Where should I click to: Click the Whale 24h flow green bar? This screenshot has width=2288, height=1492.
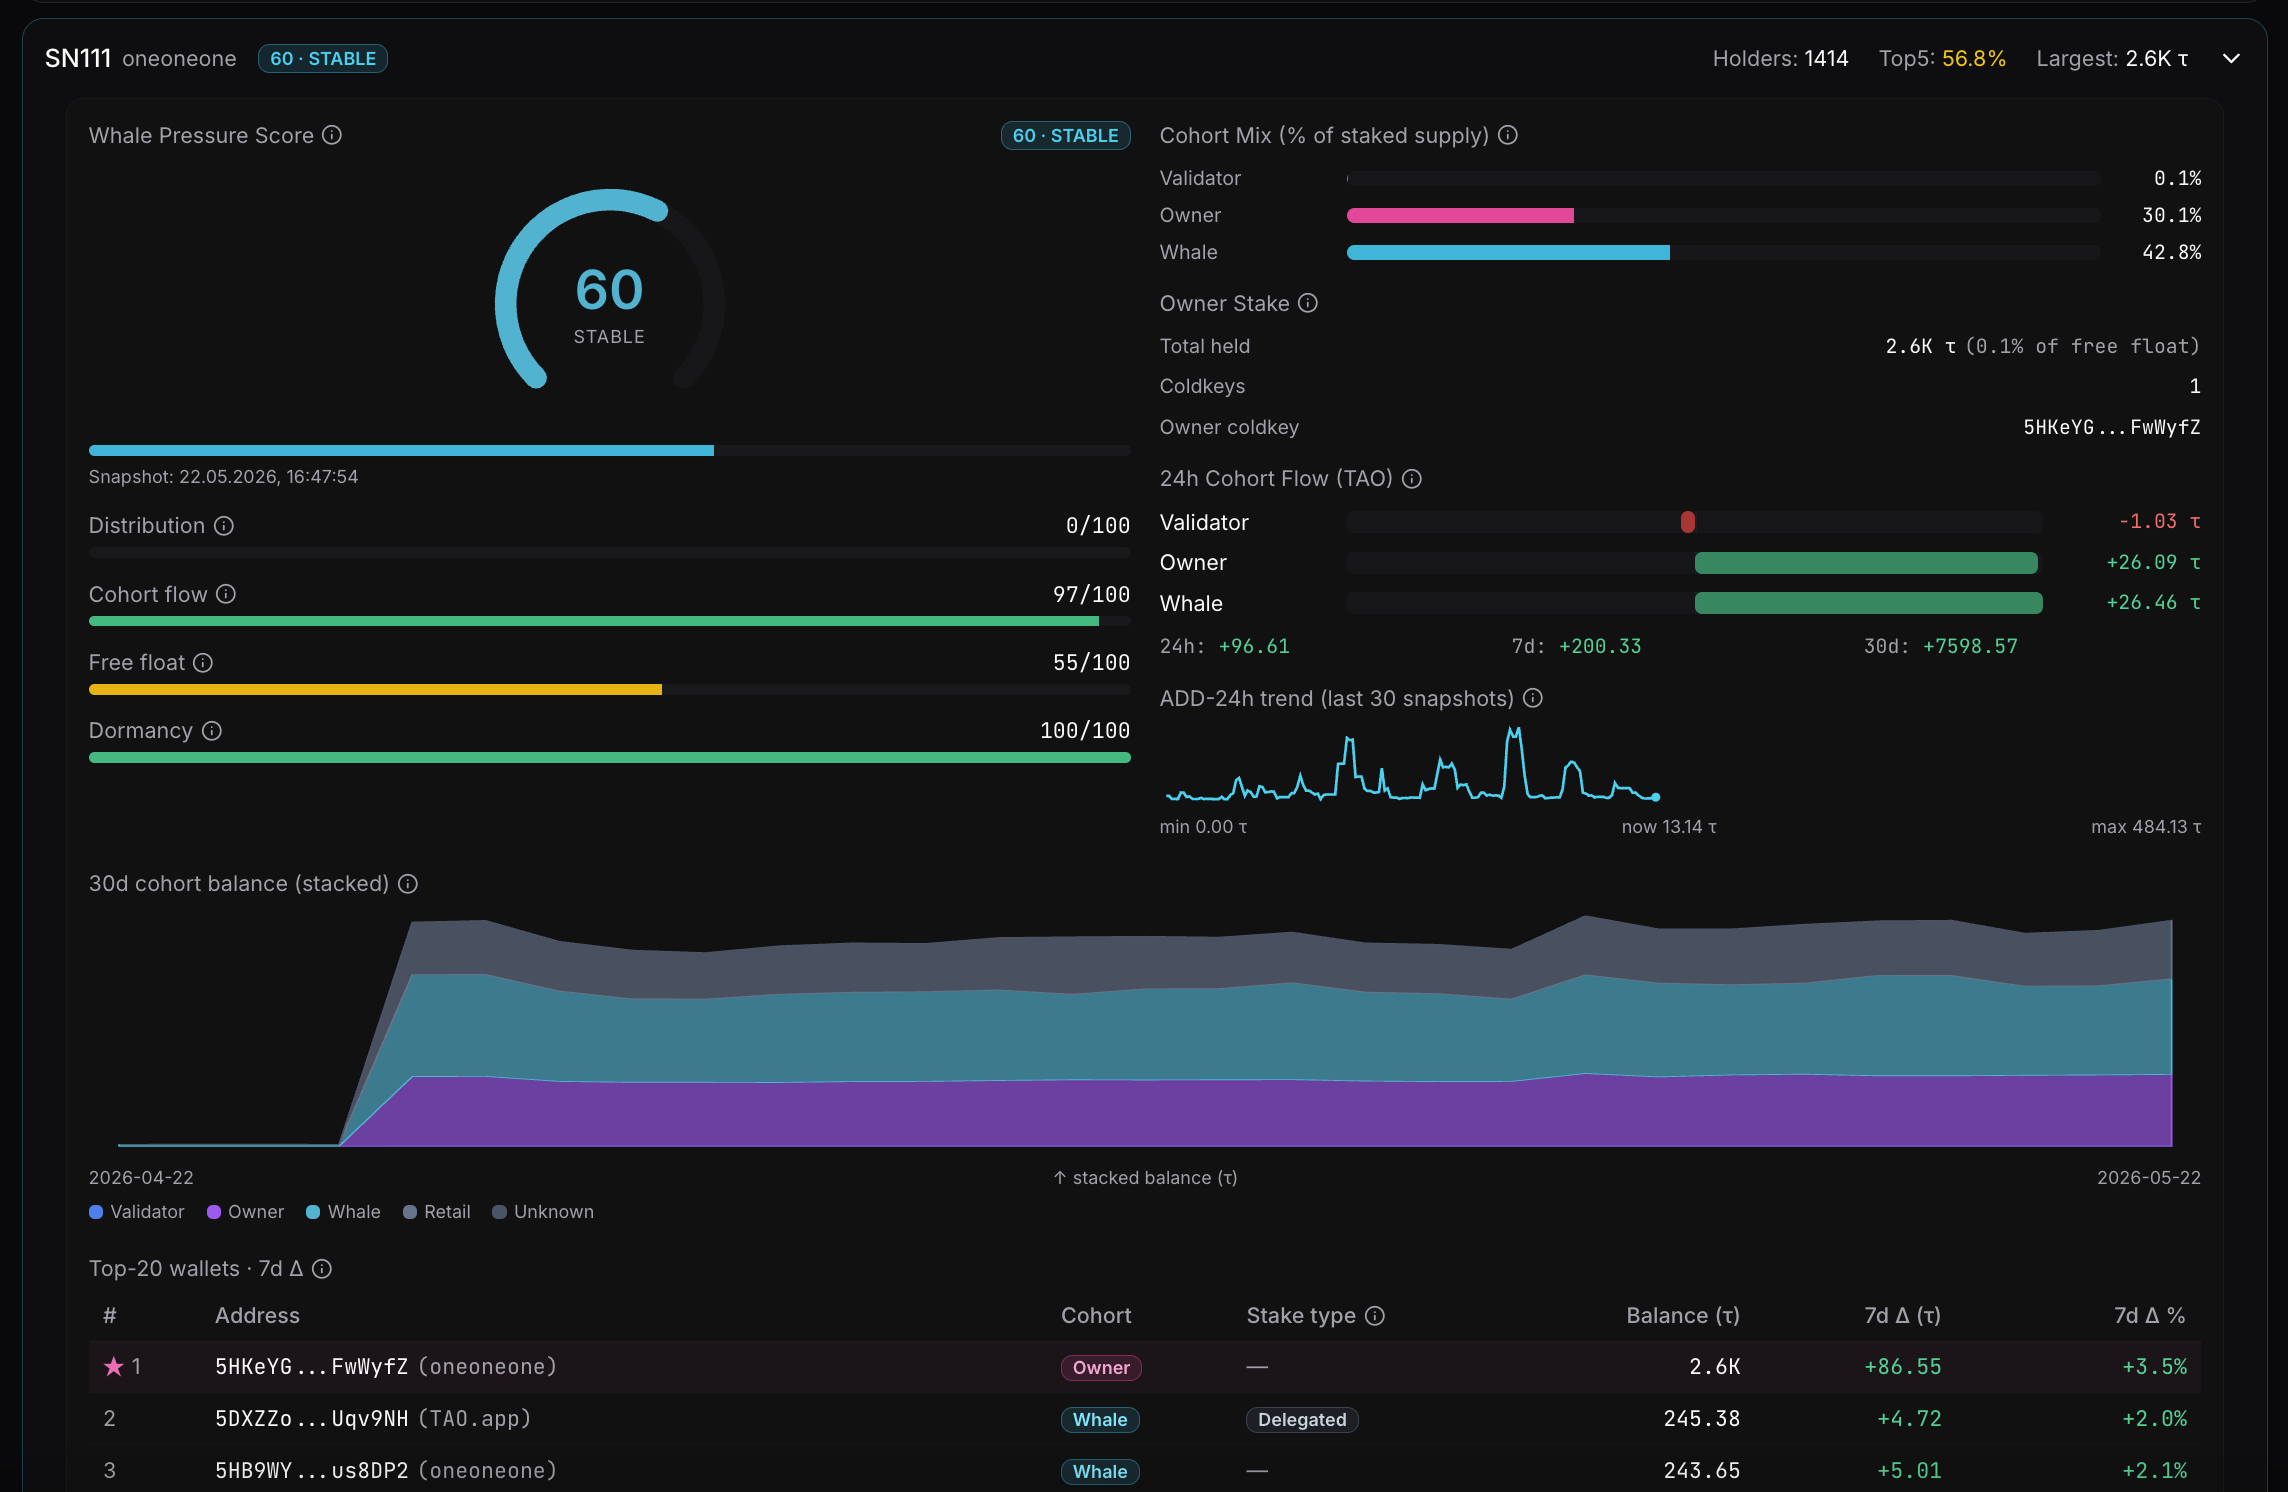pos(1869,603)
